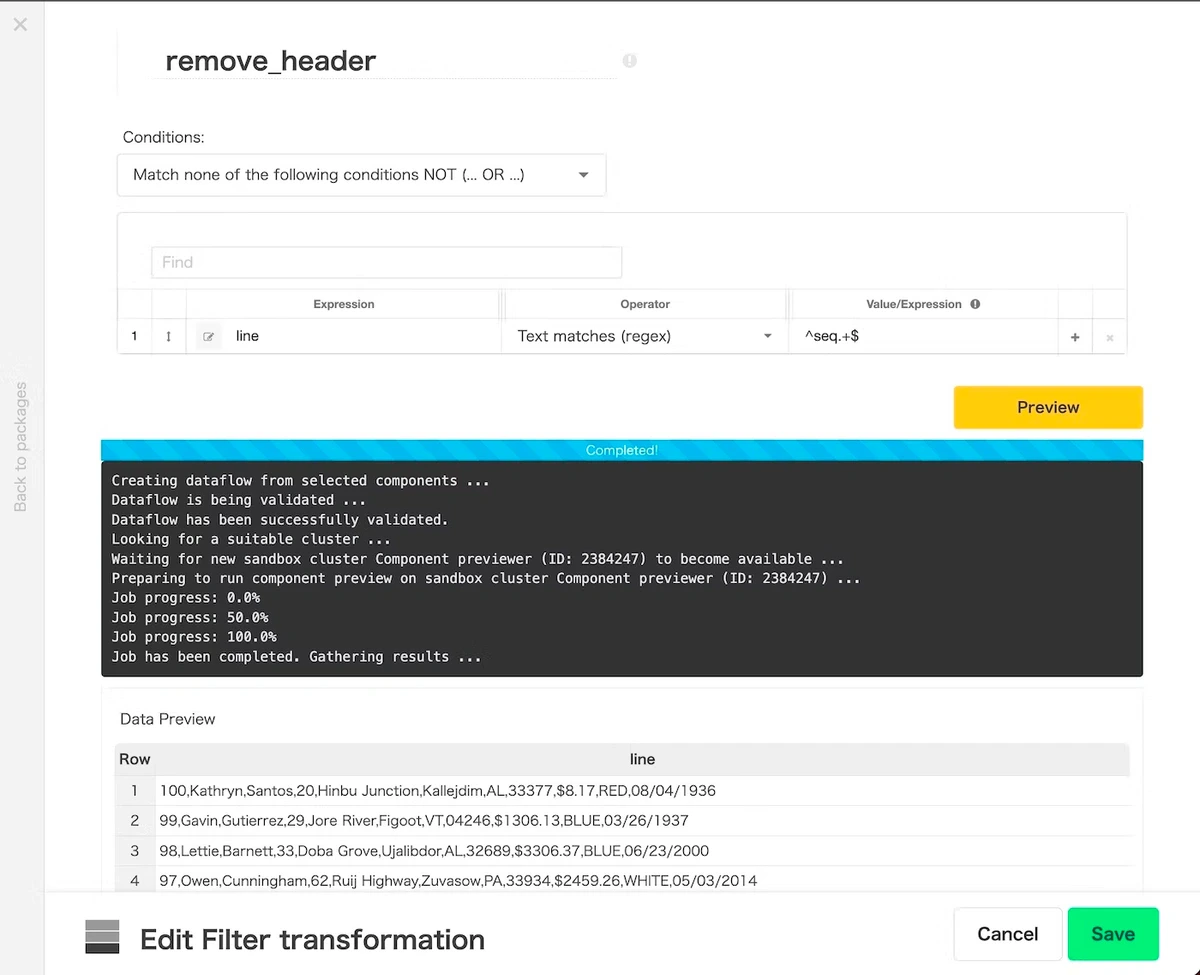Click the info icon next to remove_header
The image size is (1200, 975).
click(630, 61)
